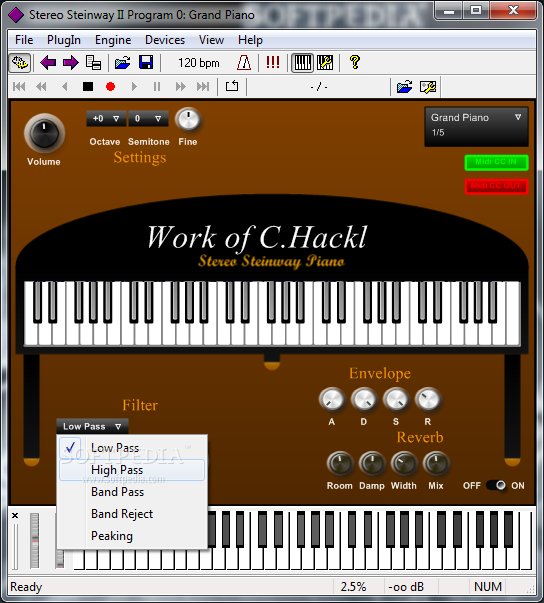Viewport: 544px width, 603px height.
Task: Click the next program purple right arrow
Action: (71, 62)
